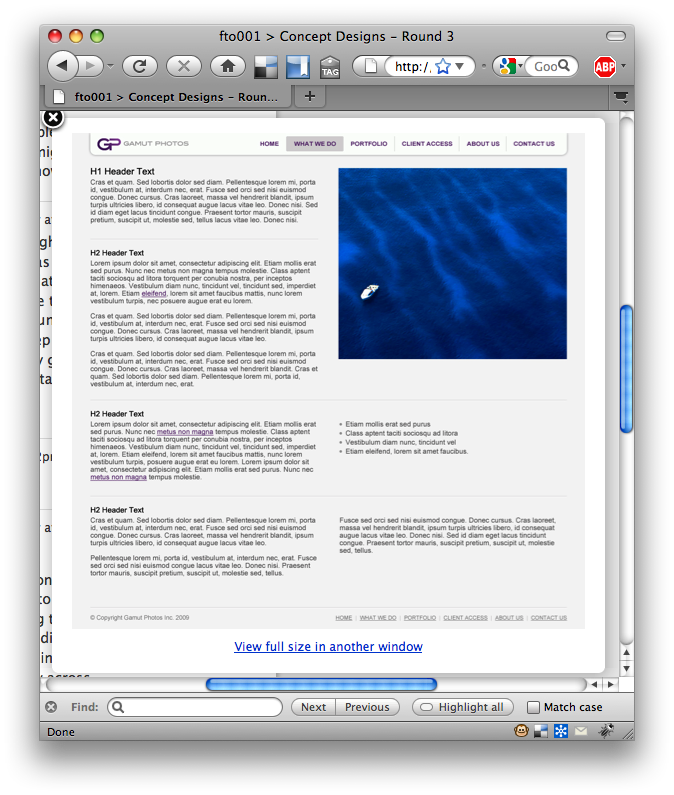Viewport: 674px width, 795px height.
Task: Click 'View full size in another window' link
Action: click(x=328, y=647)
